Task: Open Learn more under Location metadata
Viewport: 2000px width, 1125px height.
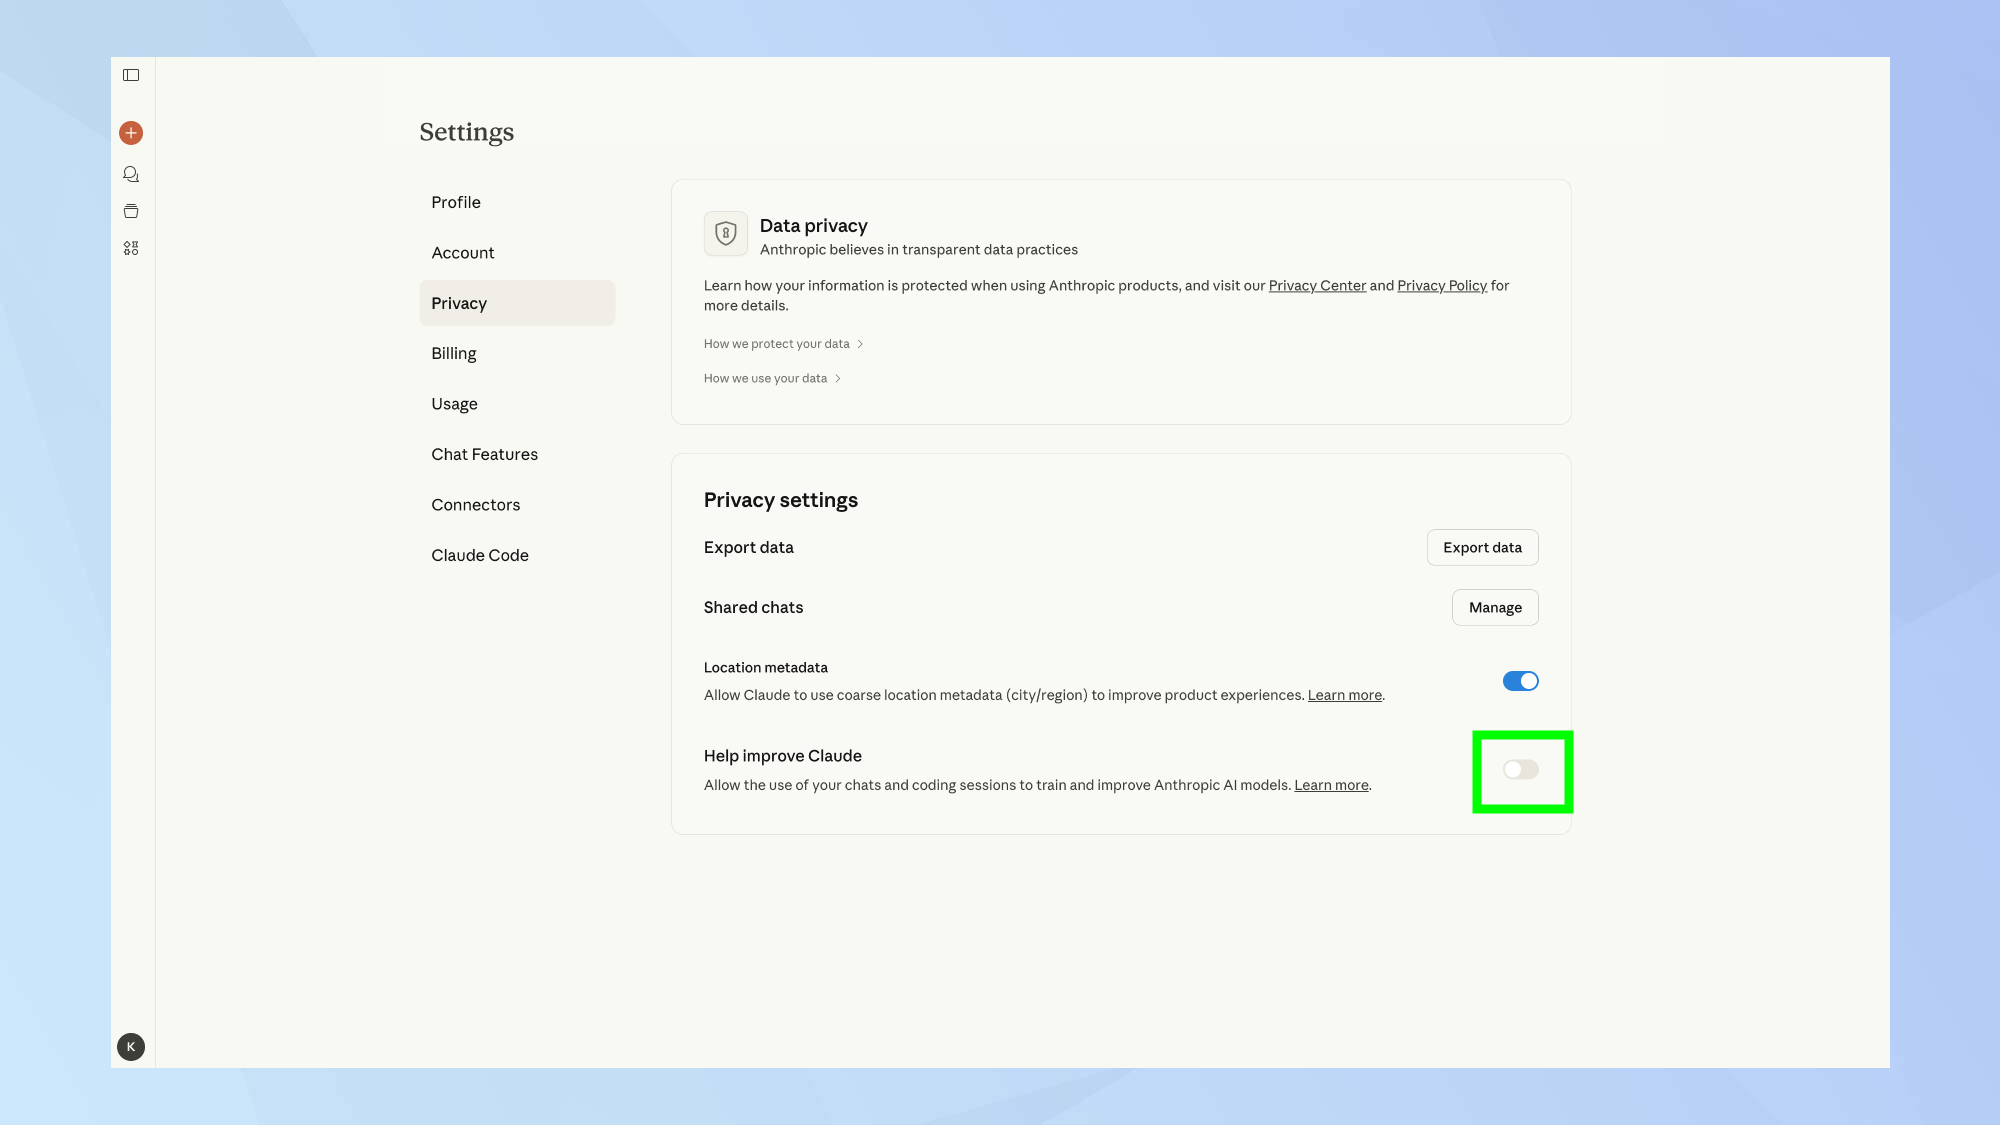Action: [1344, 695]
